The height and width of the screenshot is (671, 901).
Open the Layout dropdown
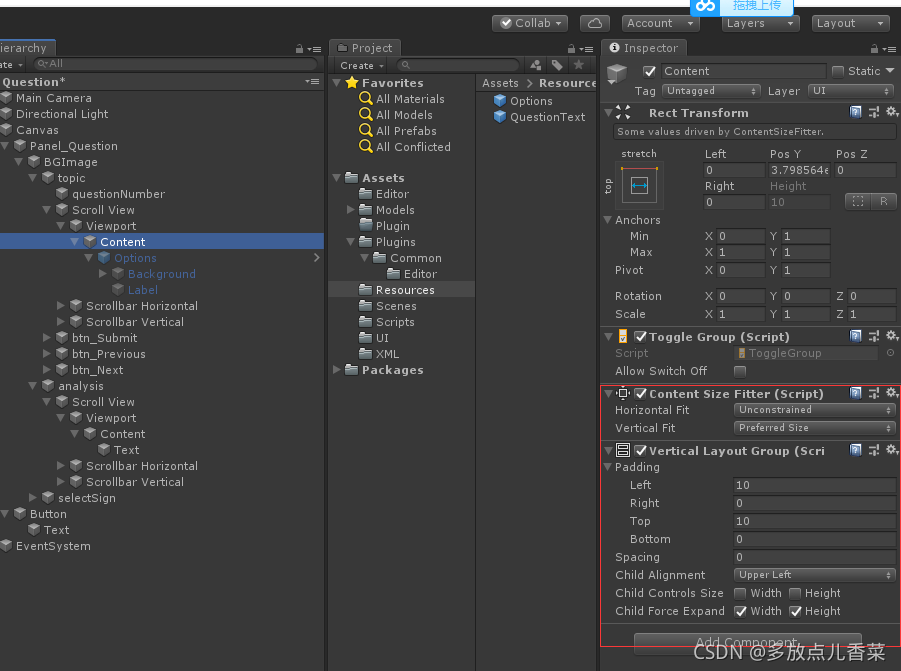(x=850, y=23)
